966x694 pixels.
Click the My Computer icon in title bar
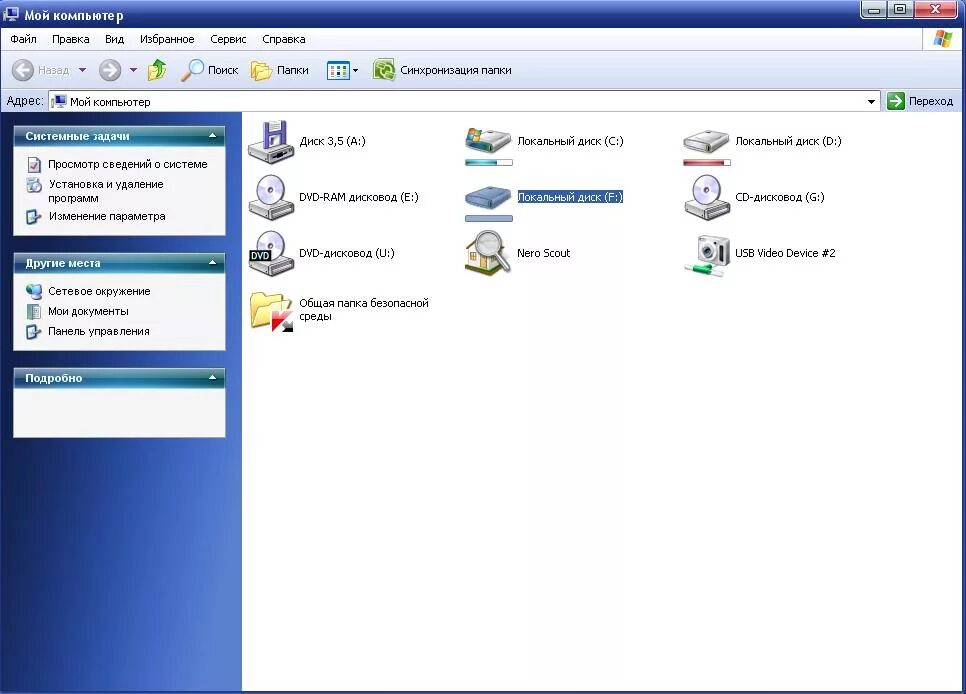pyautogui.click(x=10, y=14)
